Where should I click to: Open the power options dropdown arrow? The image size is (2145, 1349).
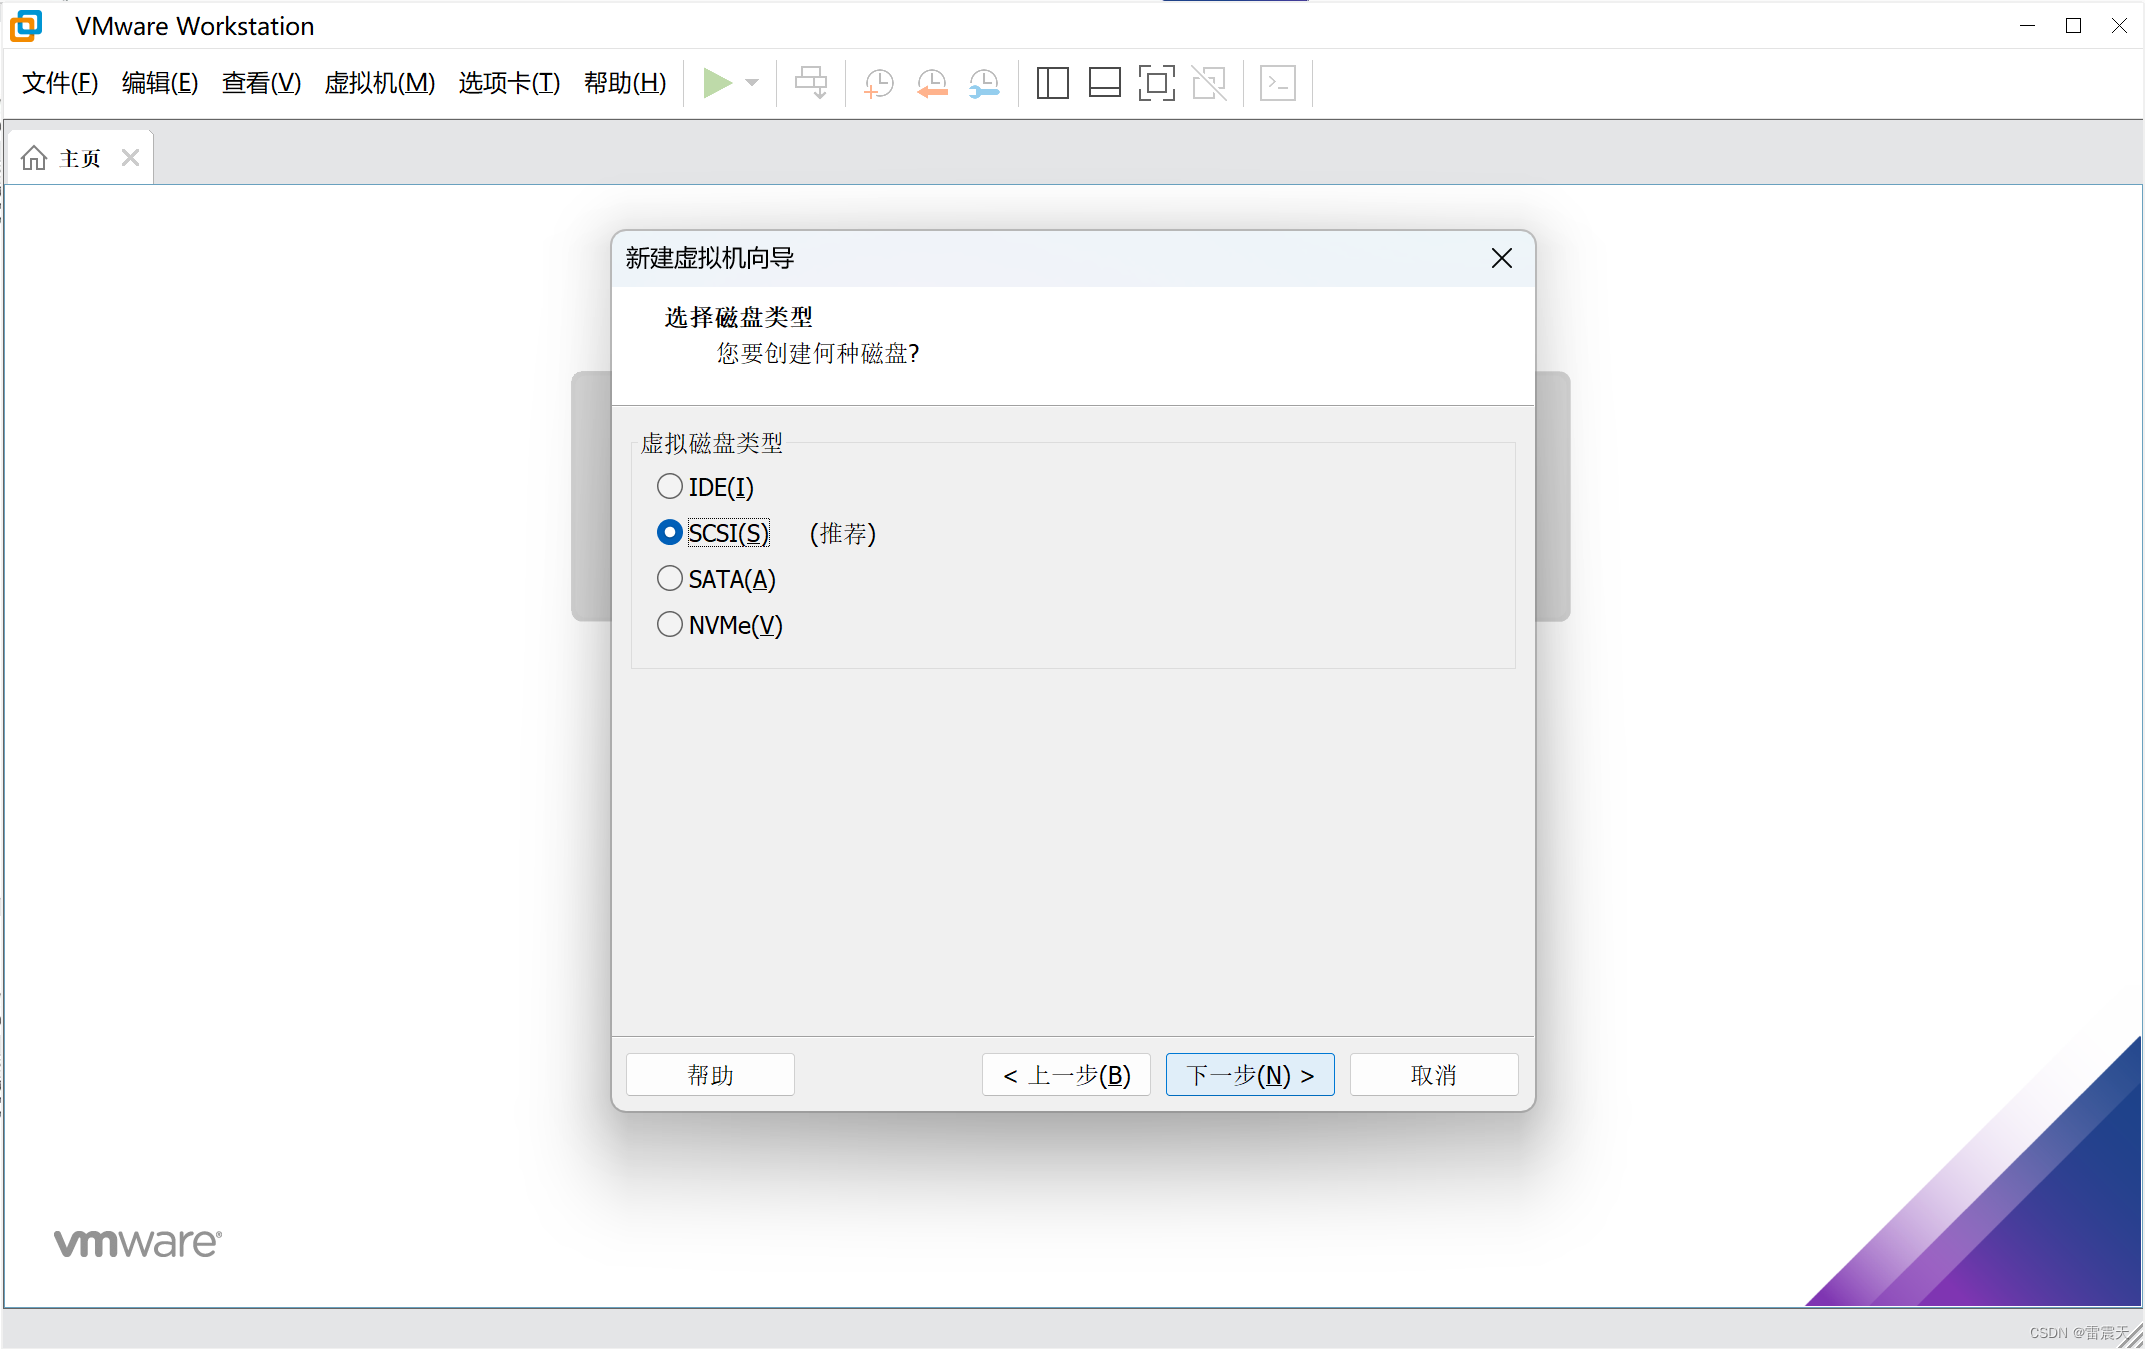click(x=752, y=83)
